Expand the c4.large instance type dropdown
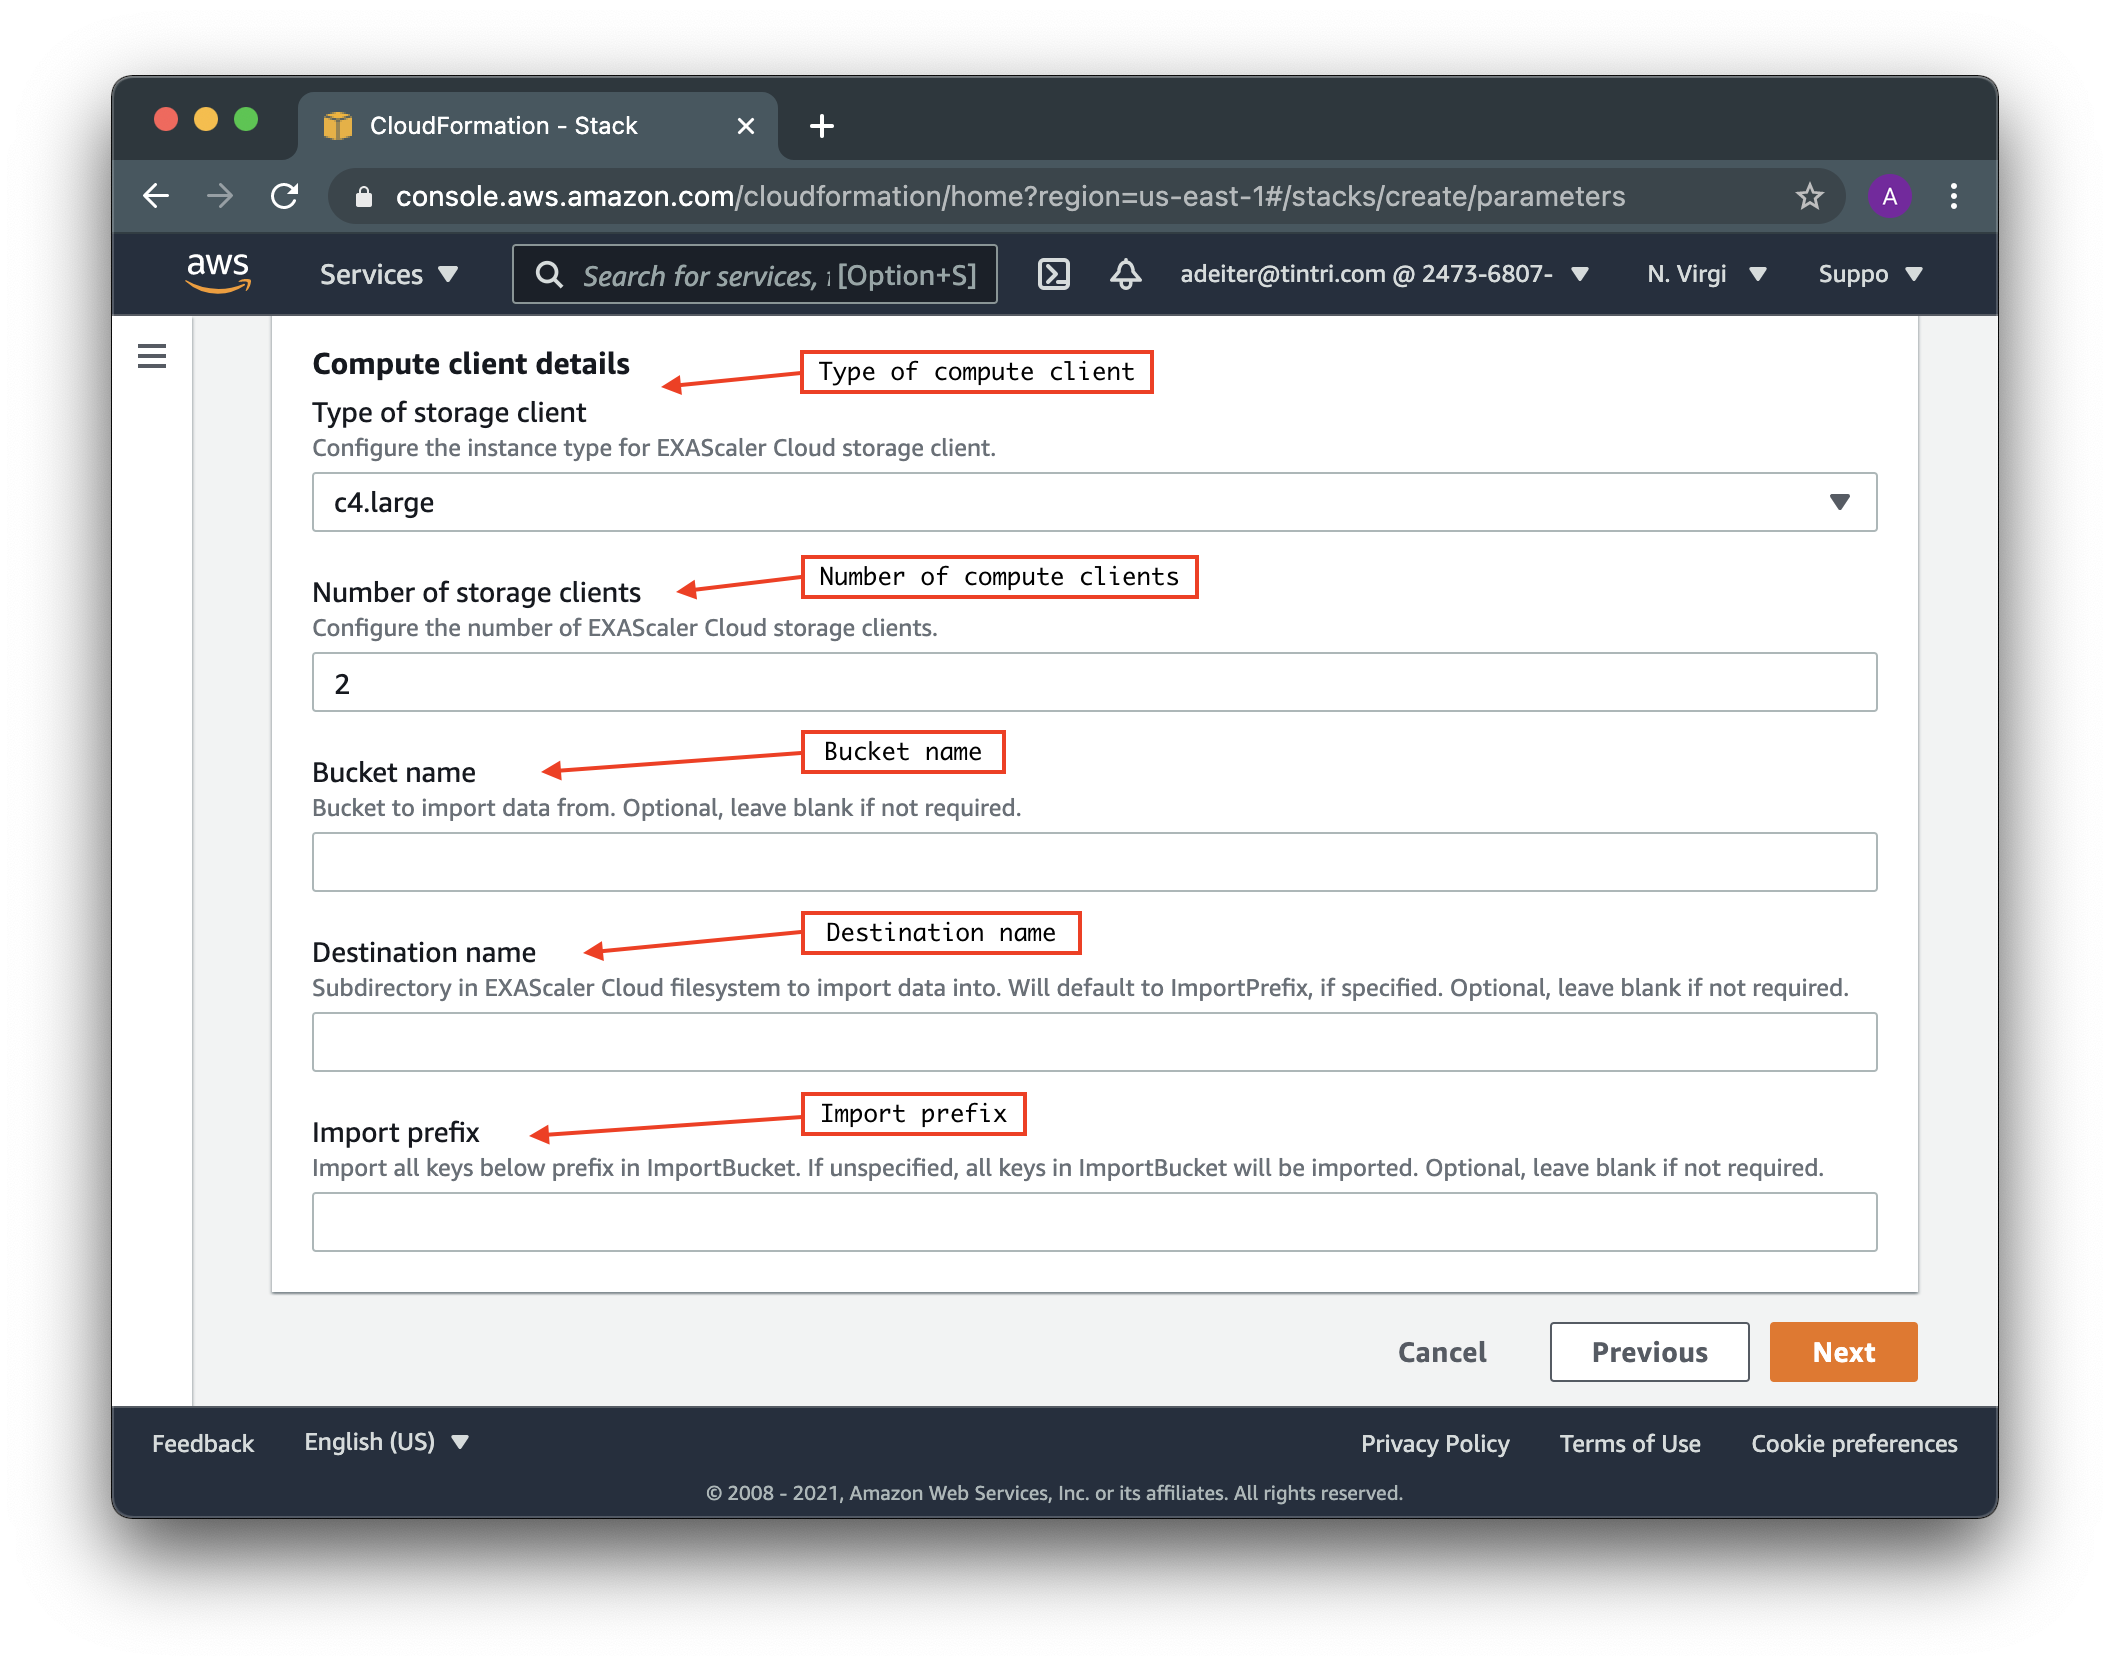Viewport: 2110px width, 1666px height. (1094, 502)
